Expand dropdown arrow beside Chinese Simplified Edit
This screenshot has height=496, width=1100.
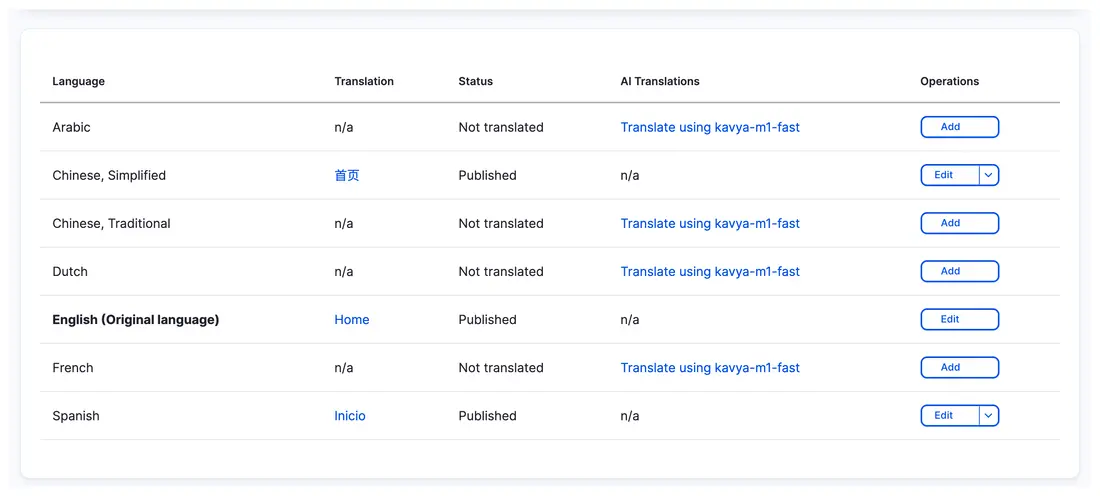pos(989,175)
